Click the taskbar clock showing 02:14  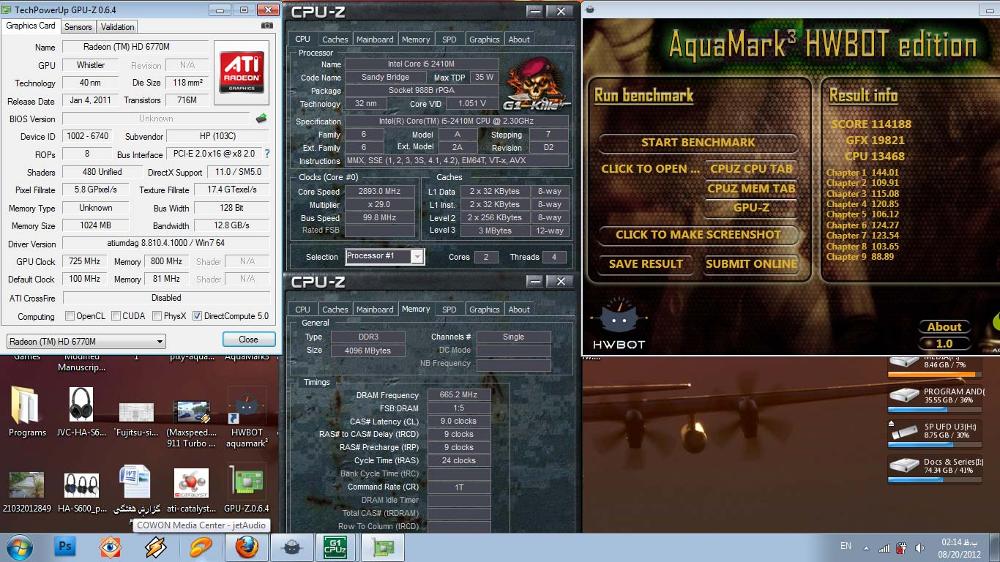959,548
